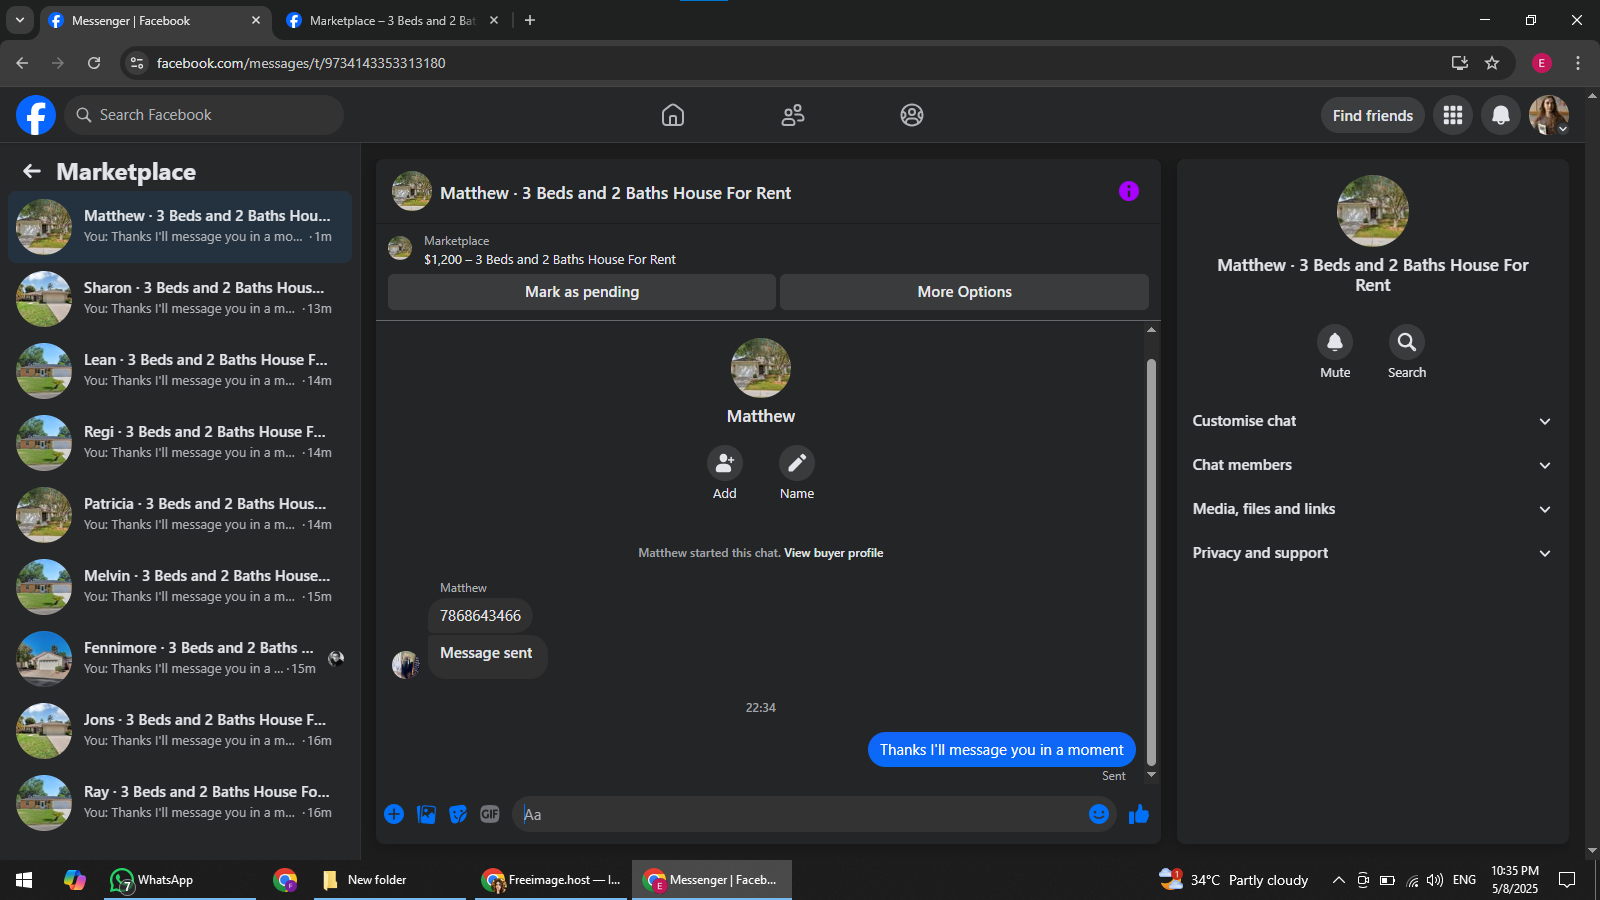This screenshot has width=1600, height=900.
Task: Open Chrome profile E avatar
Action: [1542, 63]
